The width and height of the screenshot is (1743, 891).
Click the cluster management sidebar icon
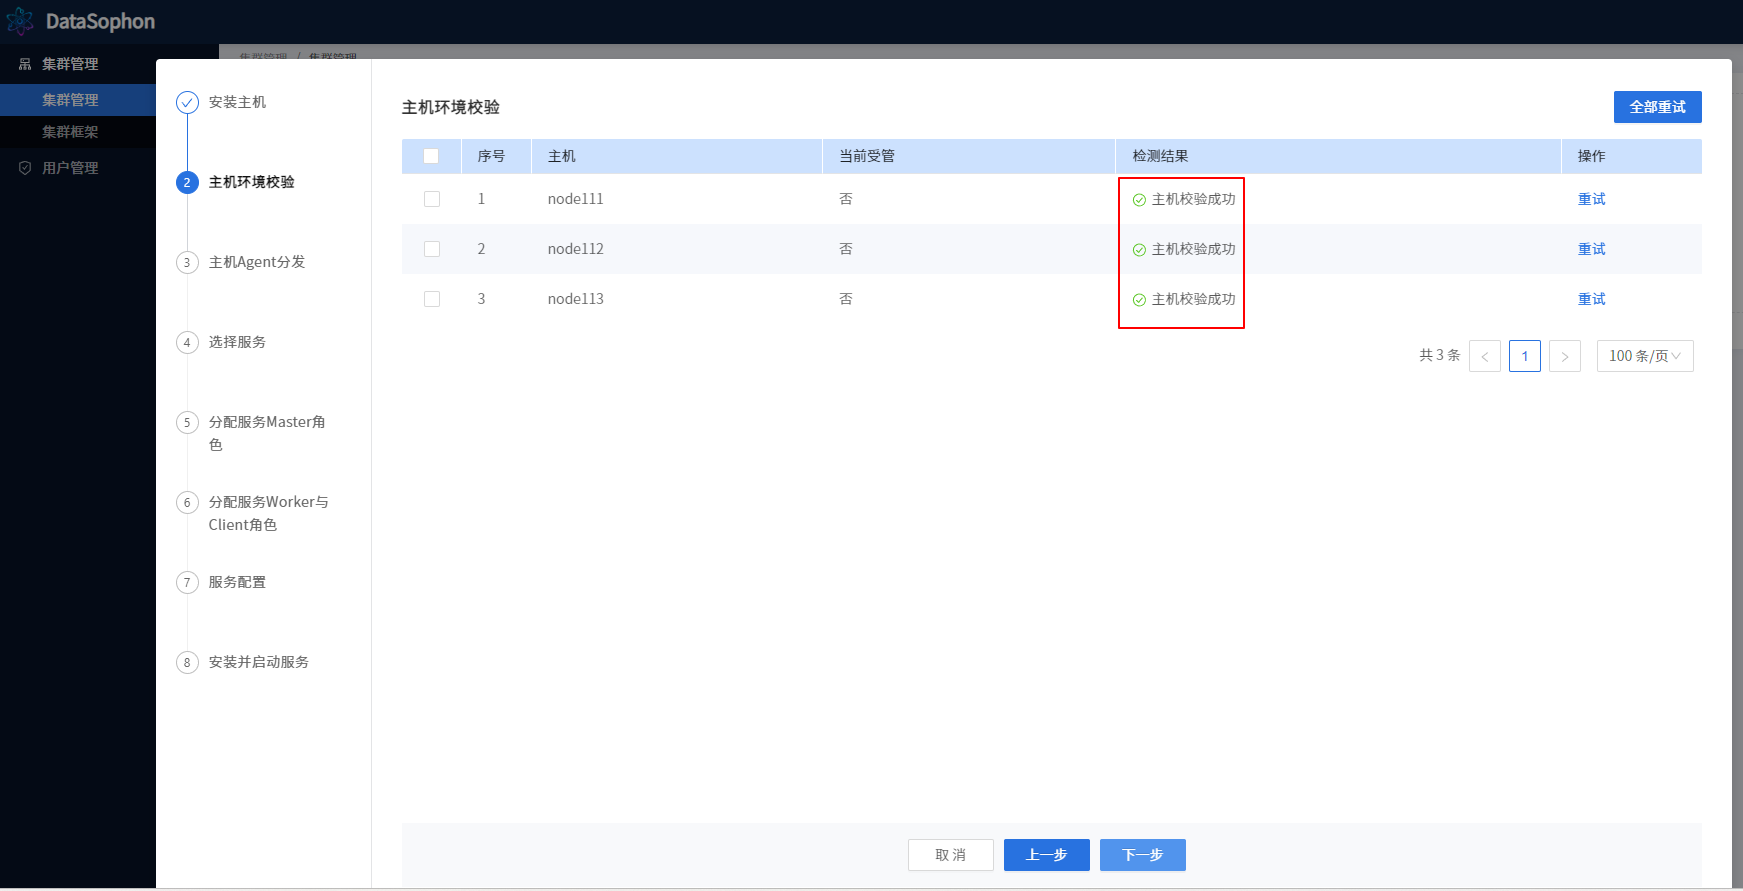(25, 64)
